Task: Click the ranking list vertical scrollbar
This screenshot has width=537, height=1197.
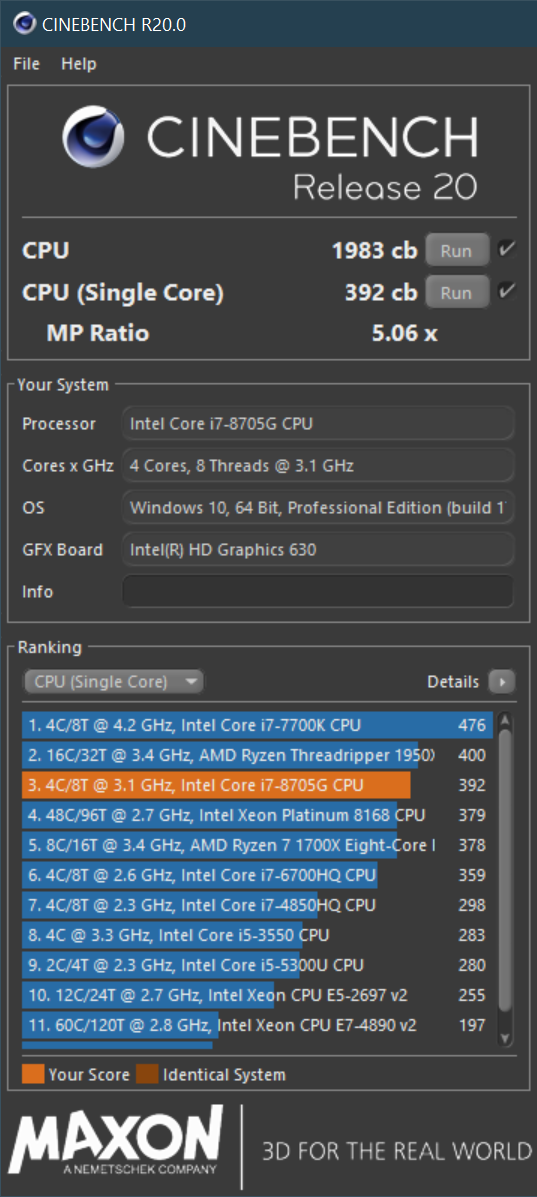Action: click(504, 879)
